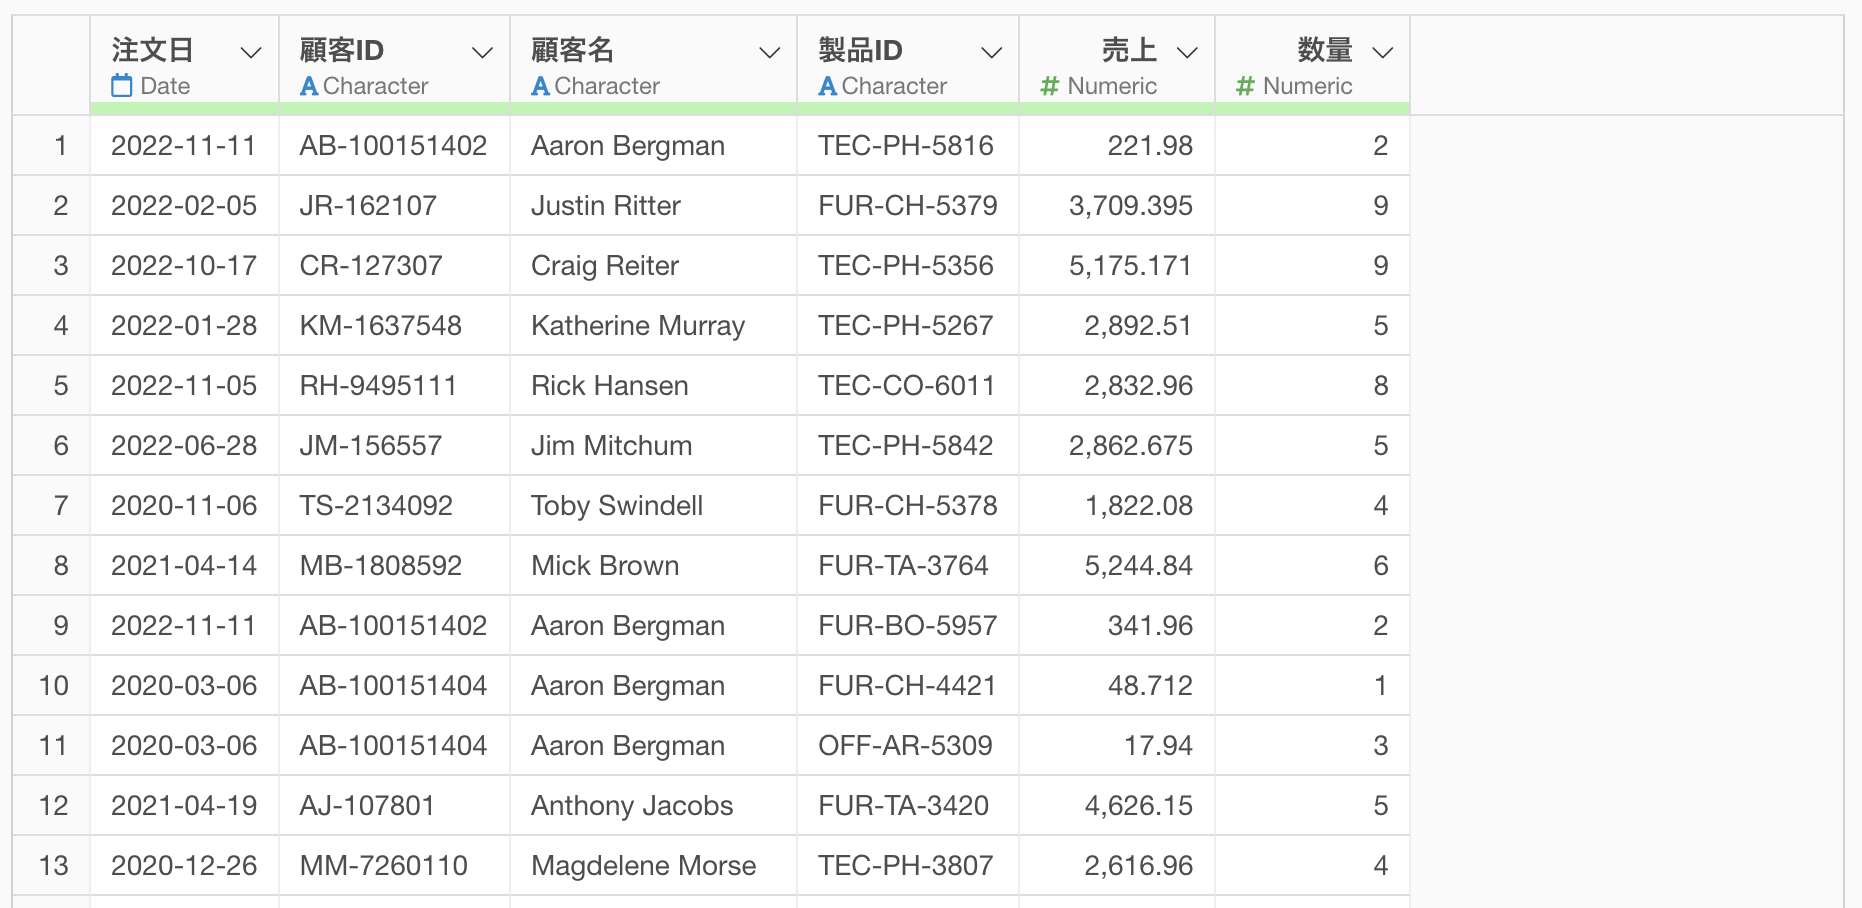This screenshot has width=1862, height=908.
Task: Click the Character type icon under 顧客名
Action: (x=541, y=87)
